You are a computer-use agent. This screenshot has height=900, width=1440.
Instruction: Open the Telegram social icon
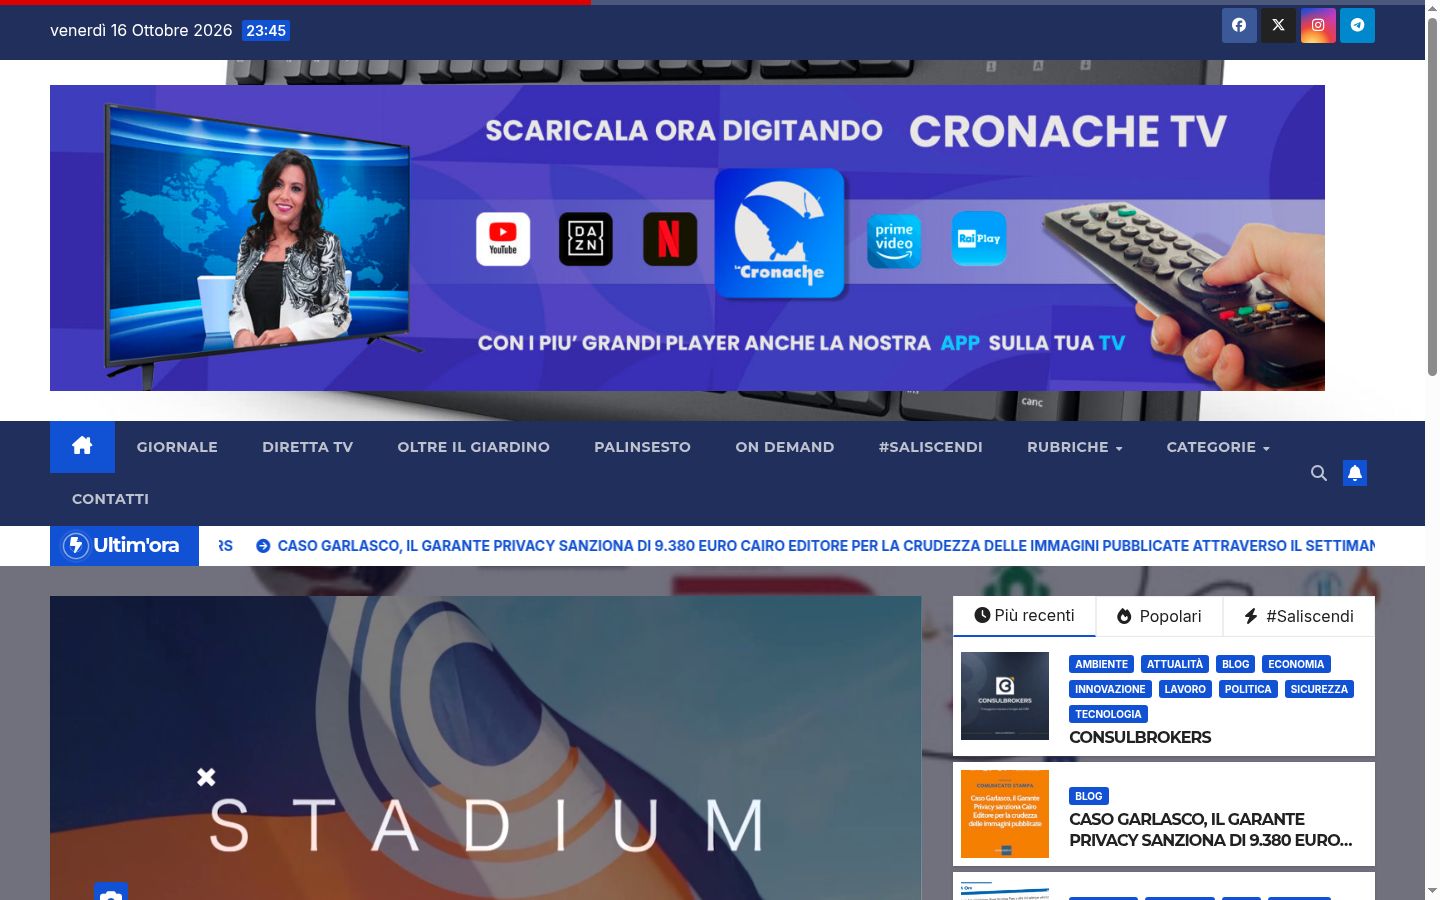[x=1357, y=26]
